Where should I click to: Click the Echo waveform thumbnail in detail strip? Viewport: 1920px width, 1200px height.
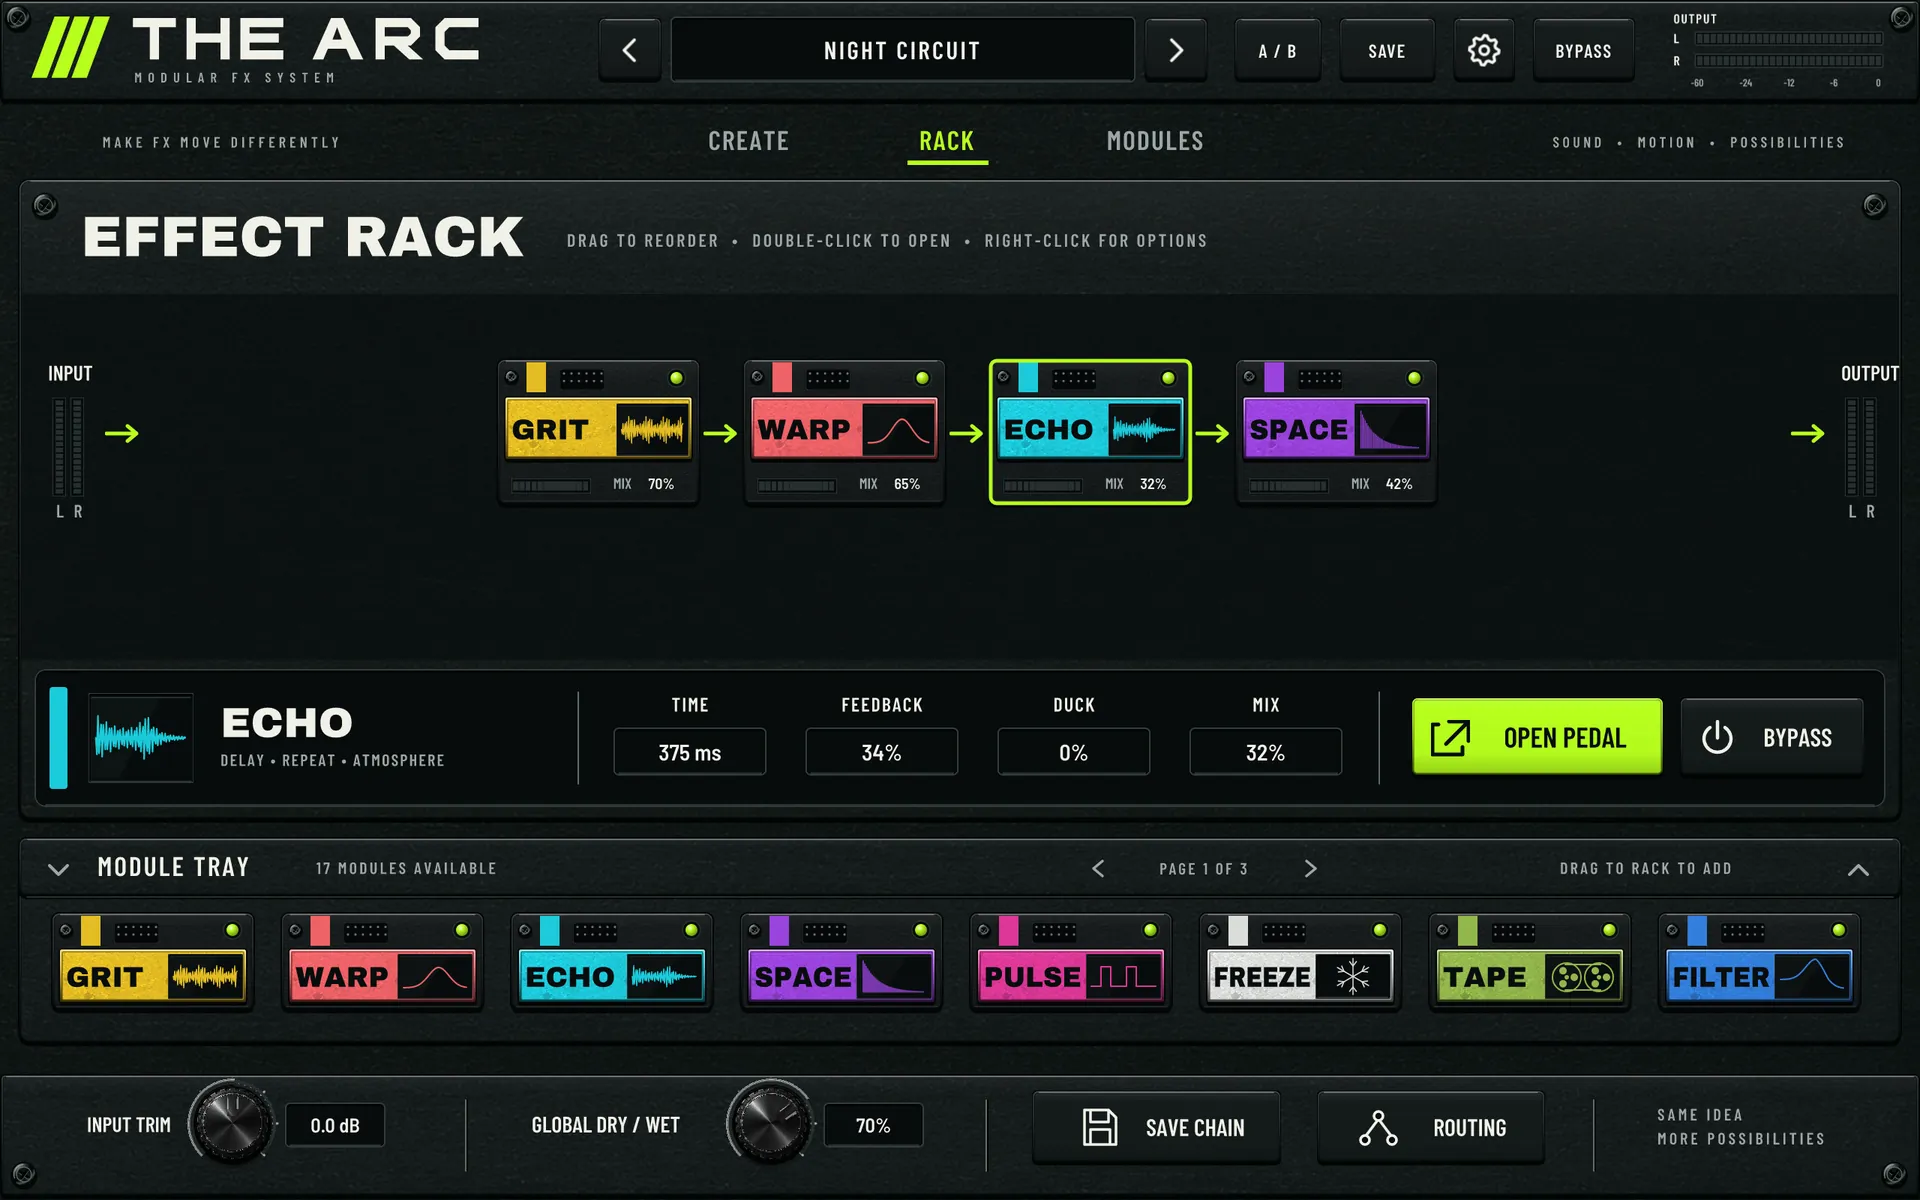point(140,738)
